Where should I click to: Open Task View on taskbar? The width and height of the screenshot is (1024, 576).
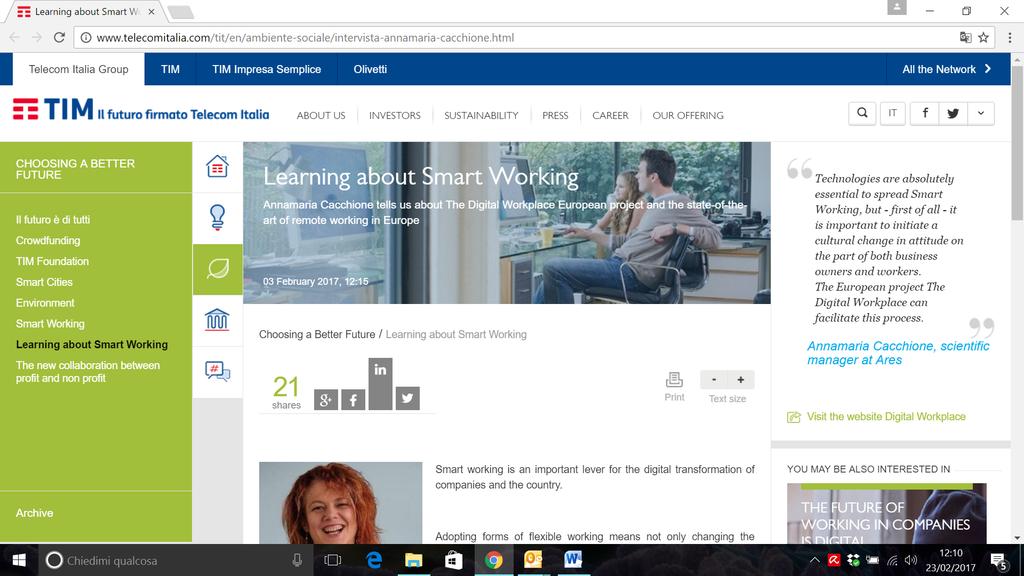[x=332, y=560]
